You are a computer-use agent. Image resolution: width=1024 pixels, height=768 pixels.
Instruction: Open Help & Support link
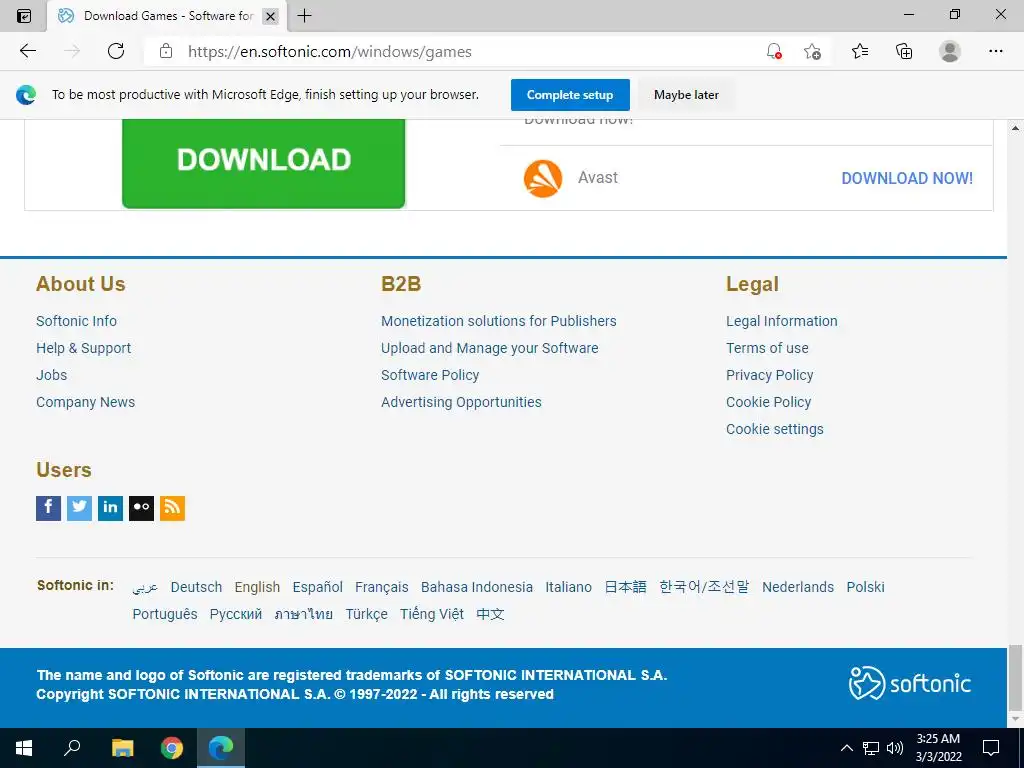point(84,348)
